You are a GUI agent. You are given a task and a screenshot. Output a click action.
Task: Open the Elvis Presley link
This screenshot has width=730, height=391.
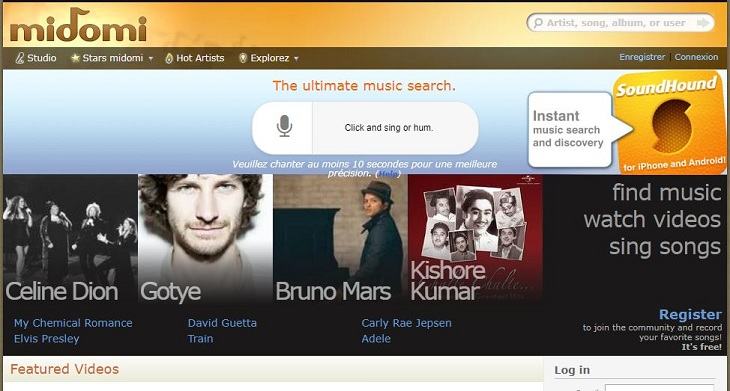point(47,338)
